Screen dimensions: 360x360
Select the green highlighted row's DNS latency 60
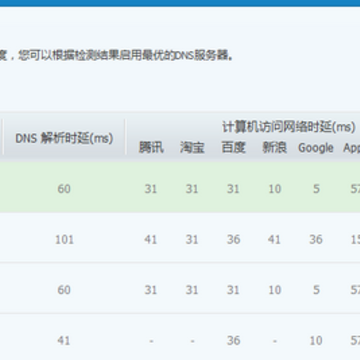click(64, 189)
